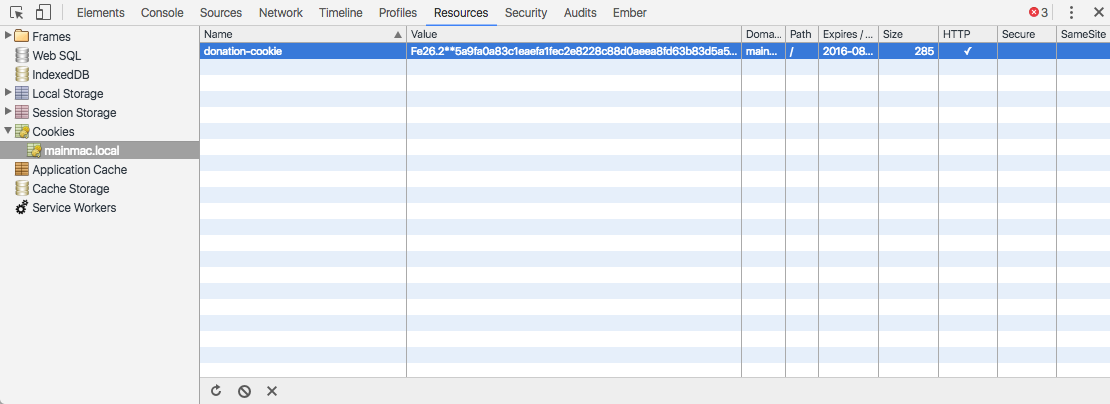Expand the Session Storage node
Viewport: 1110px width, 404px height.
point(8,112)
